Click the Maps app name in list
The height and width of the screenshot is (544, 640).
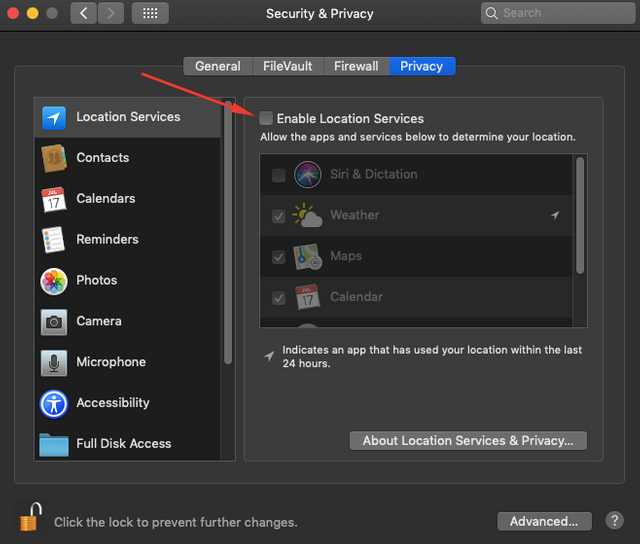pos(346,256)
